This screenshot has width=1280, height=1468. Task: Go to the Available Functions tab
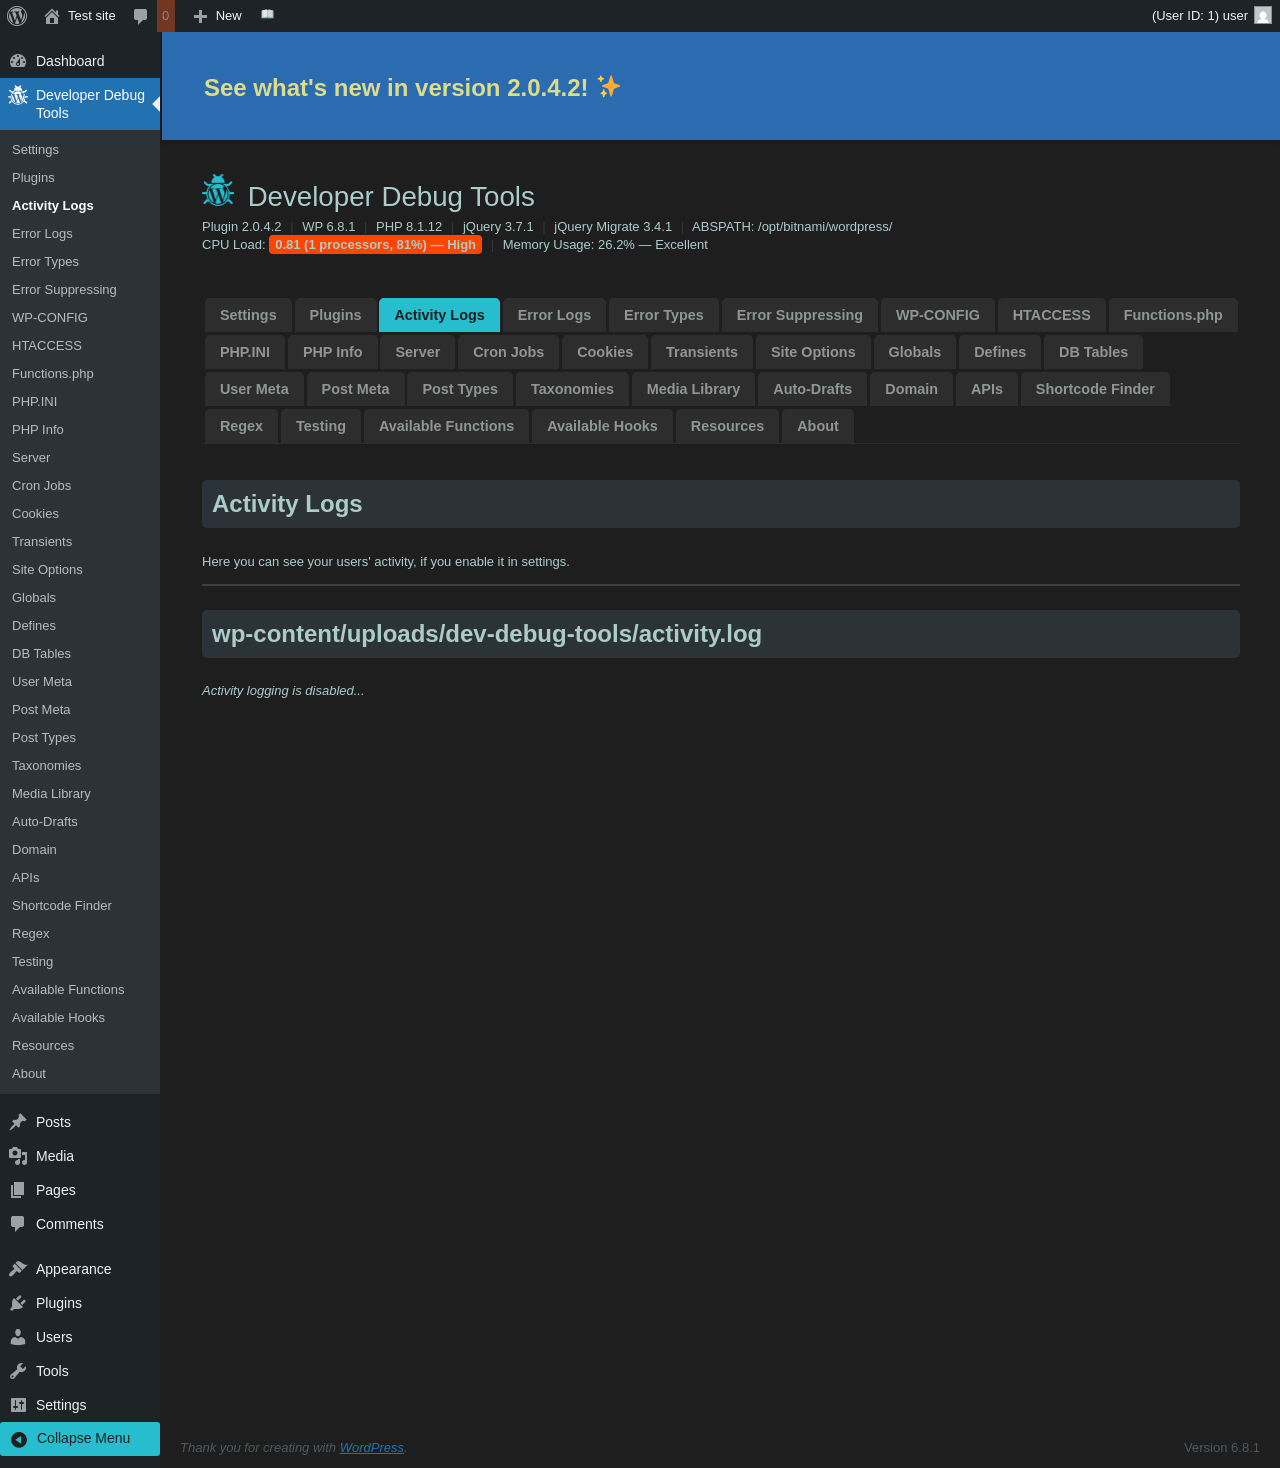[x=447, y=426]
